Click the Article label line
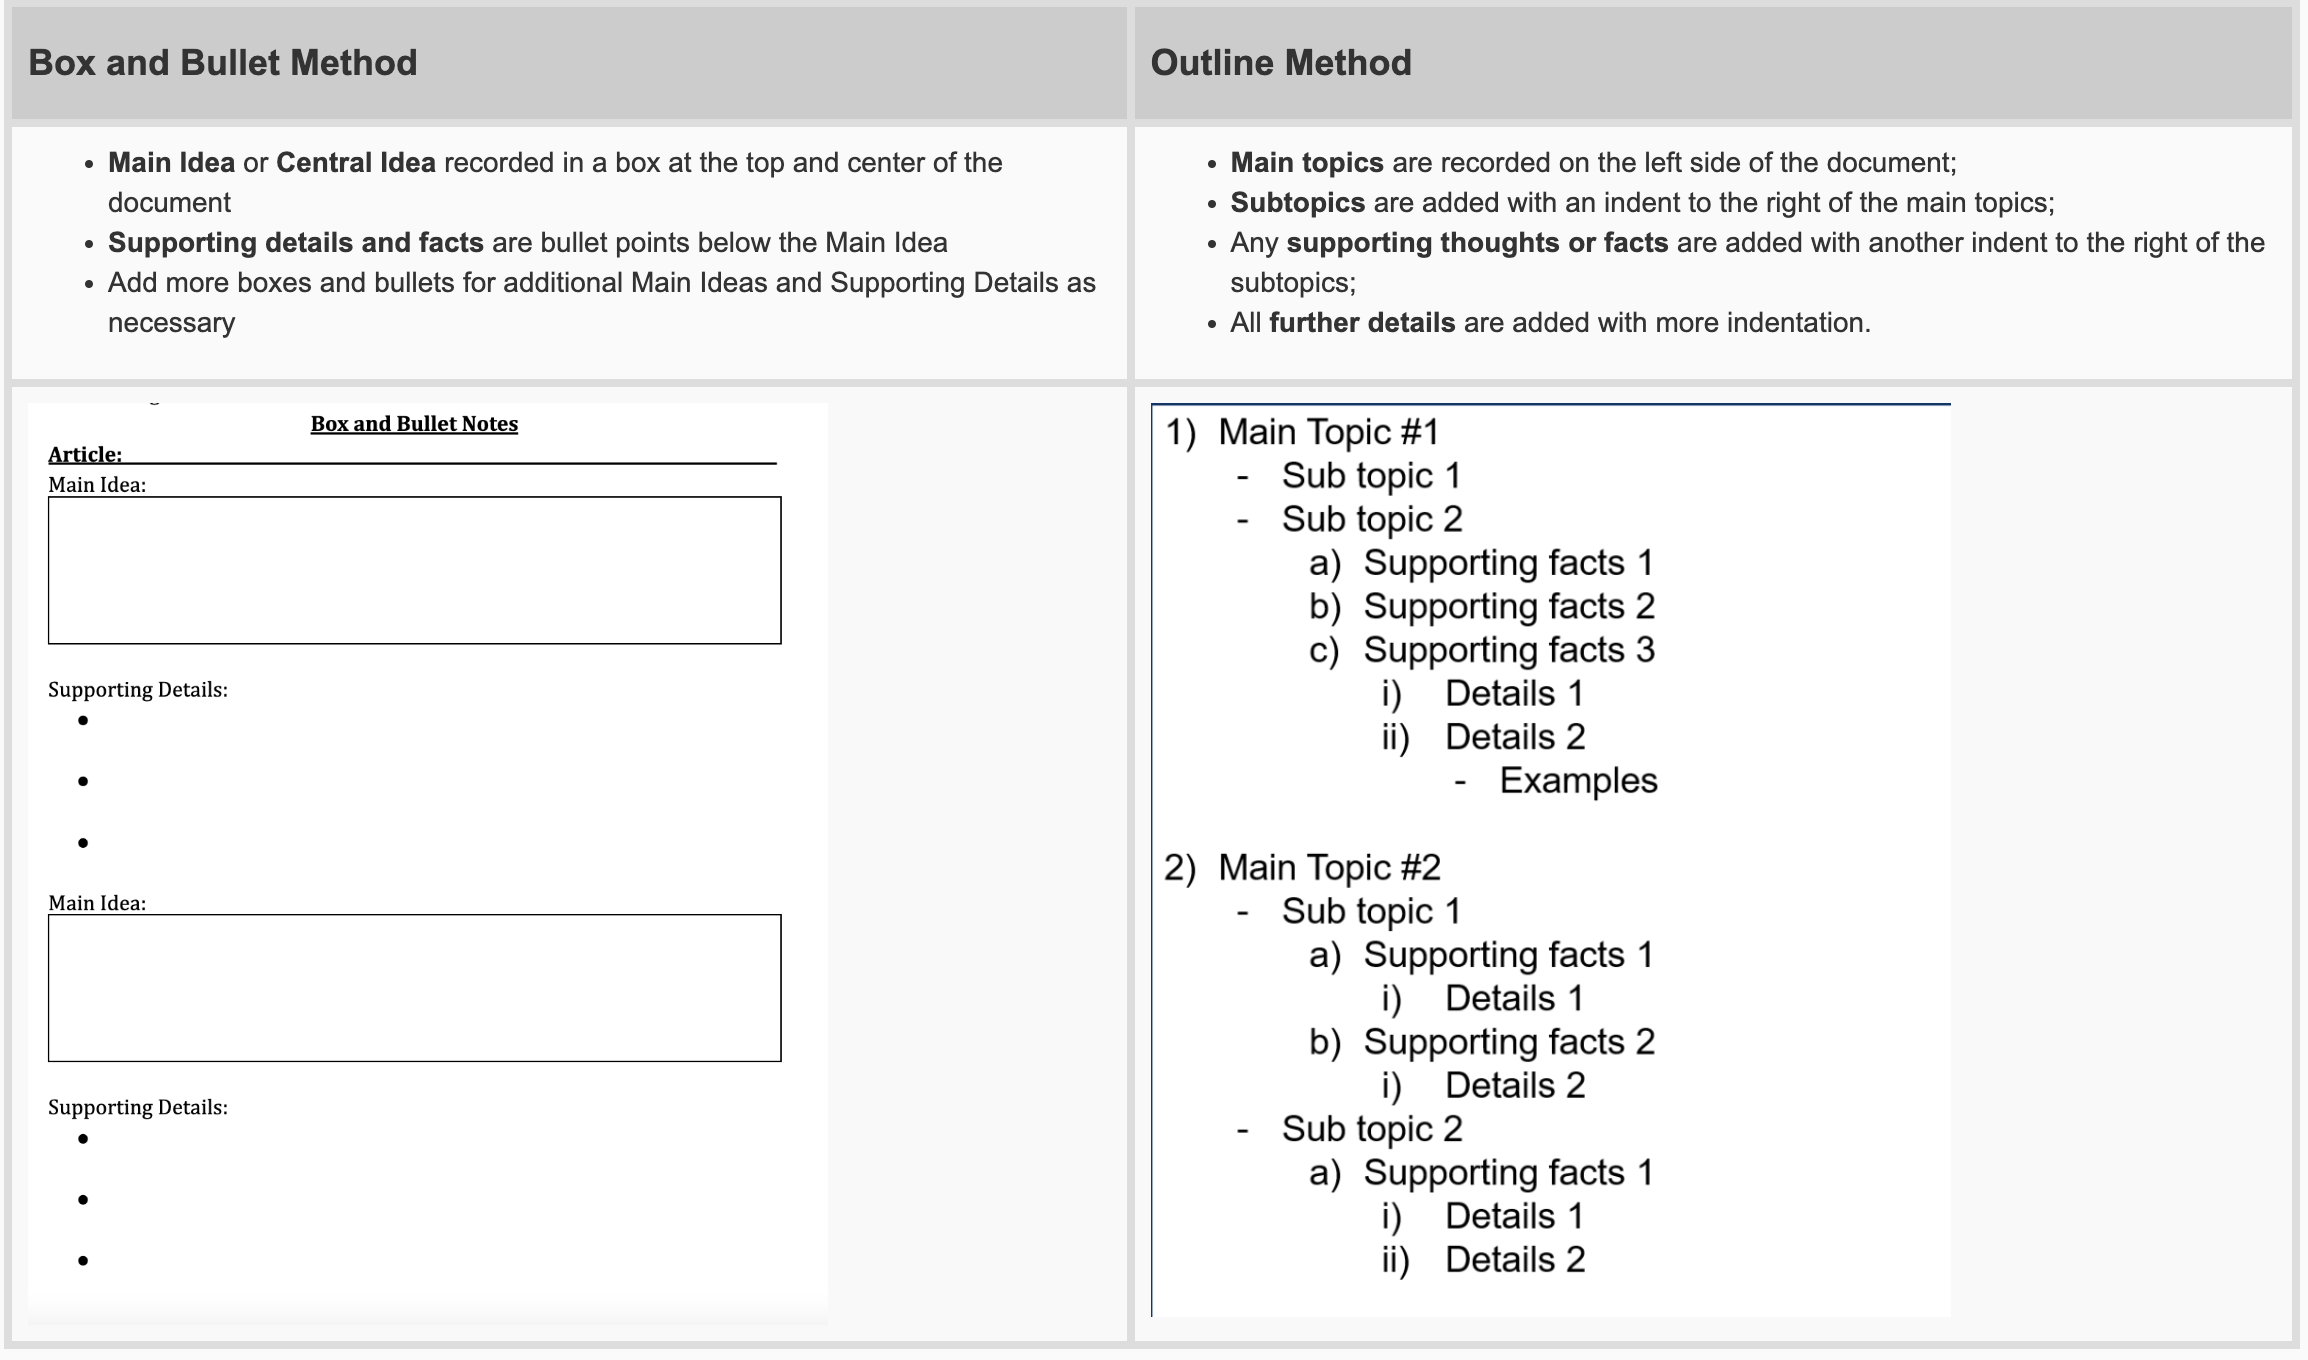The width and height of the screenshot is (2308, 1360). [83, 455]
